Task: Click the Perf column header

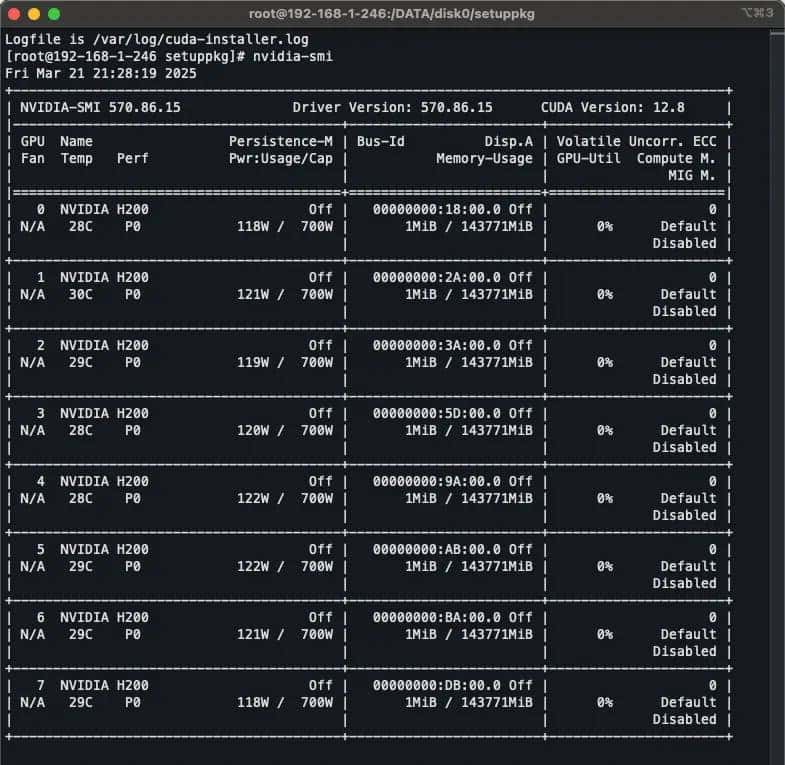Action: 133,158
